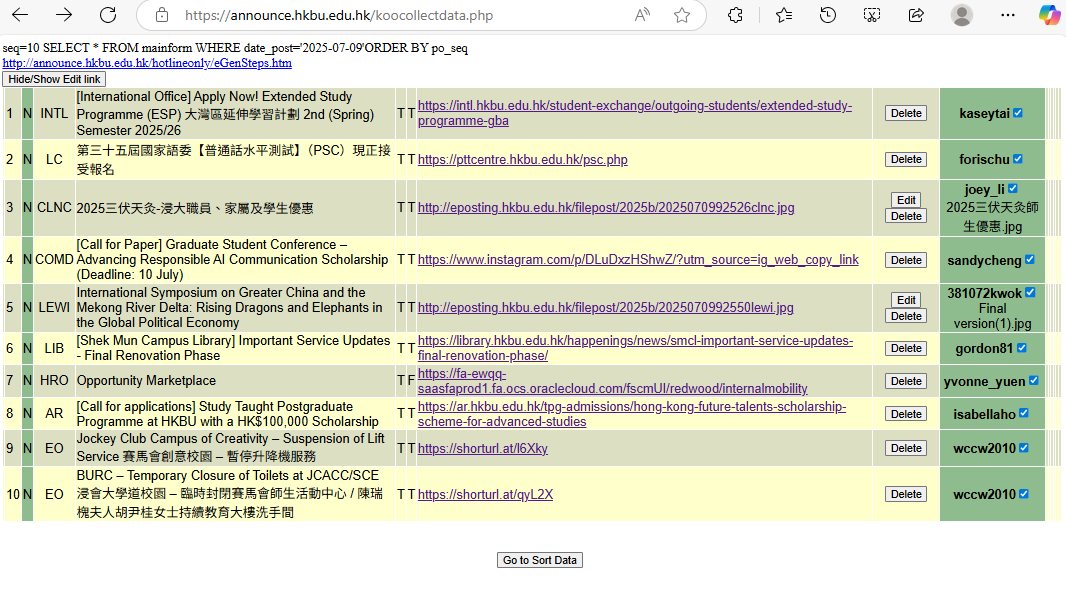The image size is (1066, 604).
Task: Toggle wccw2010 checkbox in row 10
Action: [x=1024, y=494]
